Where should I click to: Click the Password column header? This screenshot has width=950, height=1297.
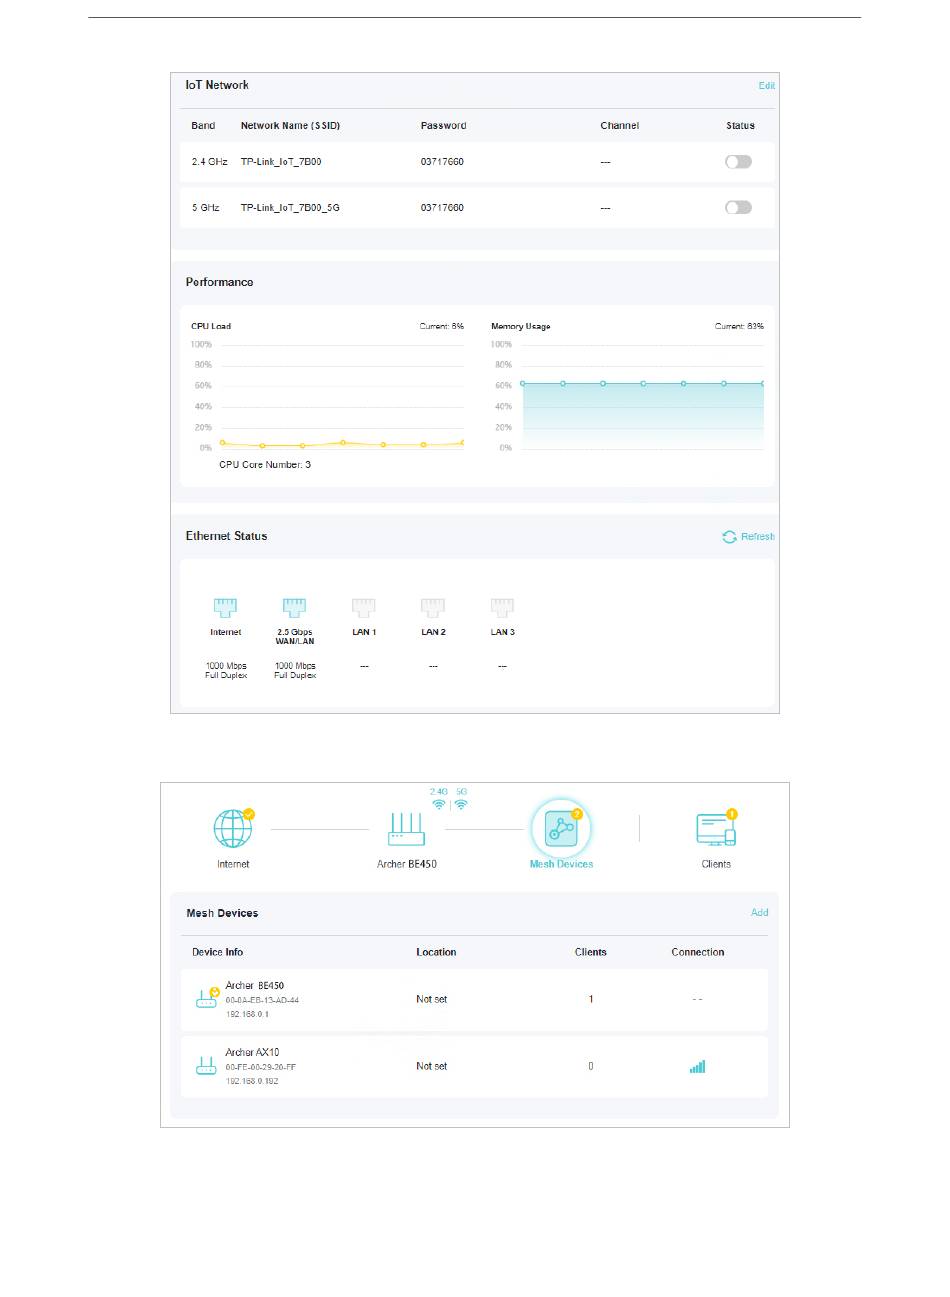point(443,126)
